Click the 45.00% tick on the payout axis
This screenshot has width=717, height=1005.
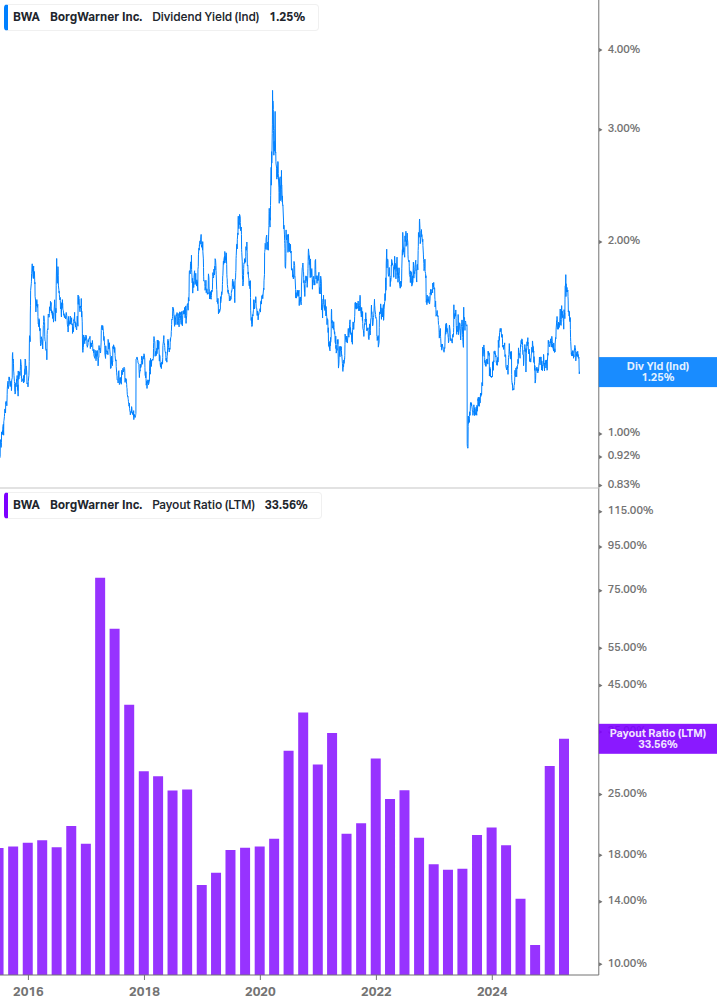pos(627,685)
